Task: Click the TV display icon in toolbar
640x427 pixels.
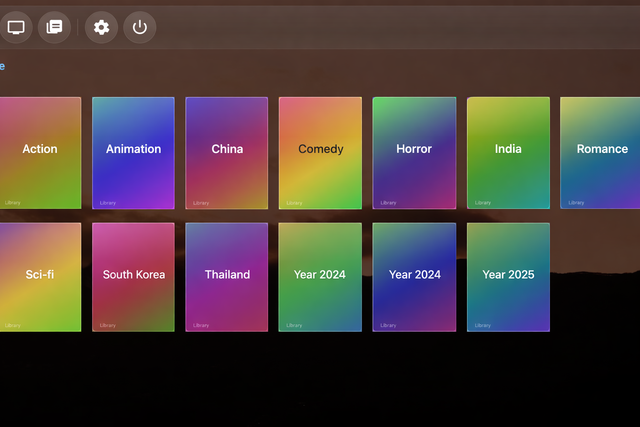Action: pyautogui.click(x=16, y=27)
